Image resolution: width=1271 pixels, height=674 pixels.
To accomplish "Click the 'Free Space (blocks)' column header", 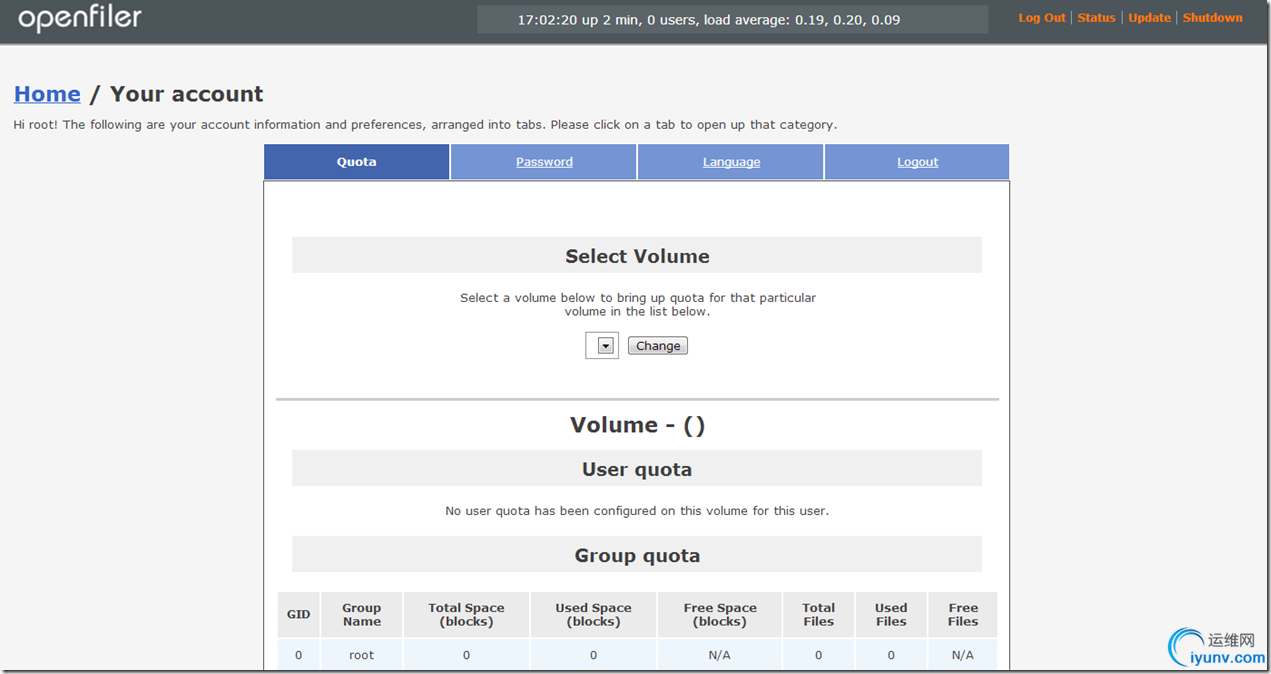I will point(720,615).
